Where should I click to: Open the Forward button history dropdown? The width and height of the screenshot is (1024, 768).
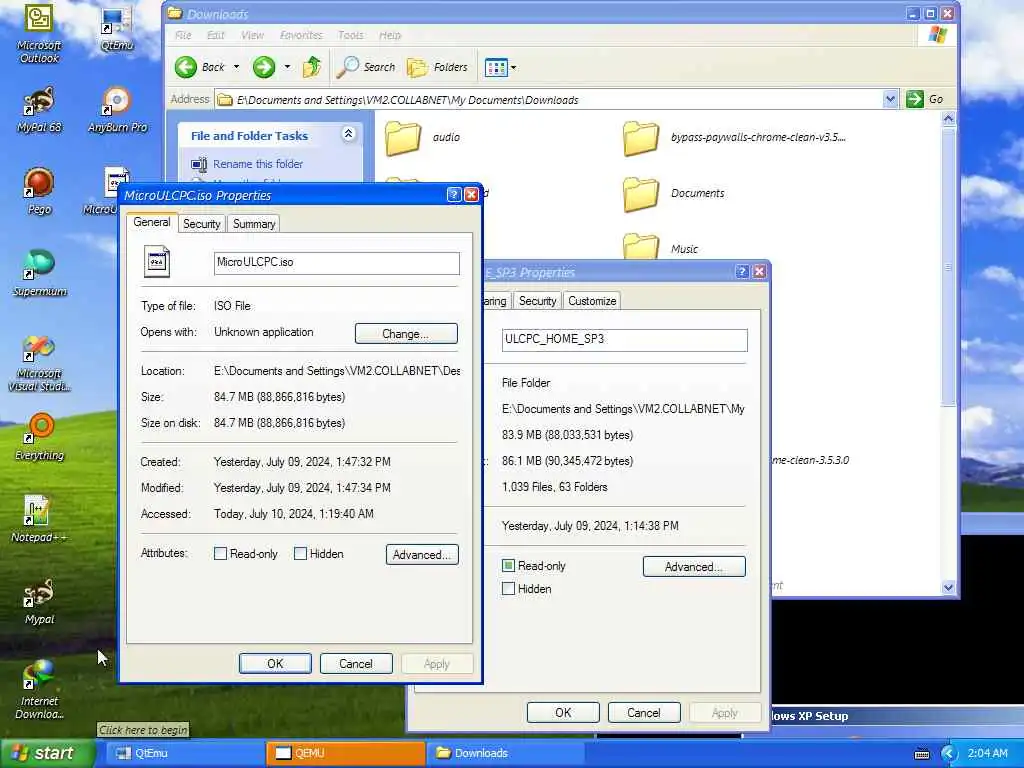287,67
